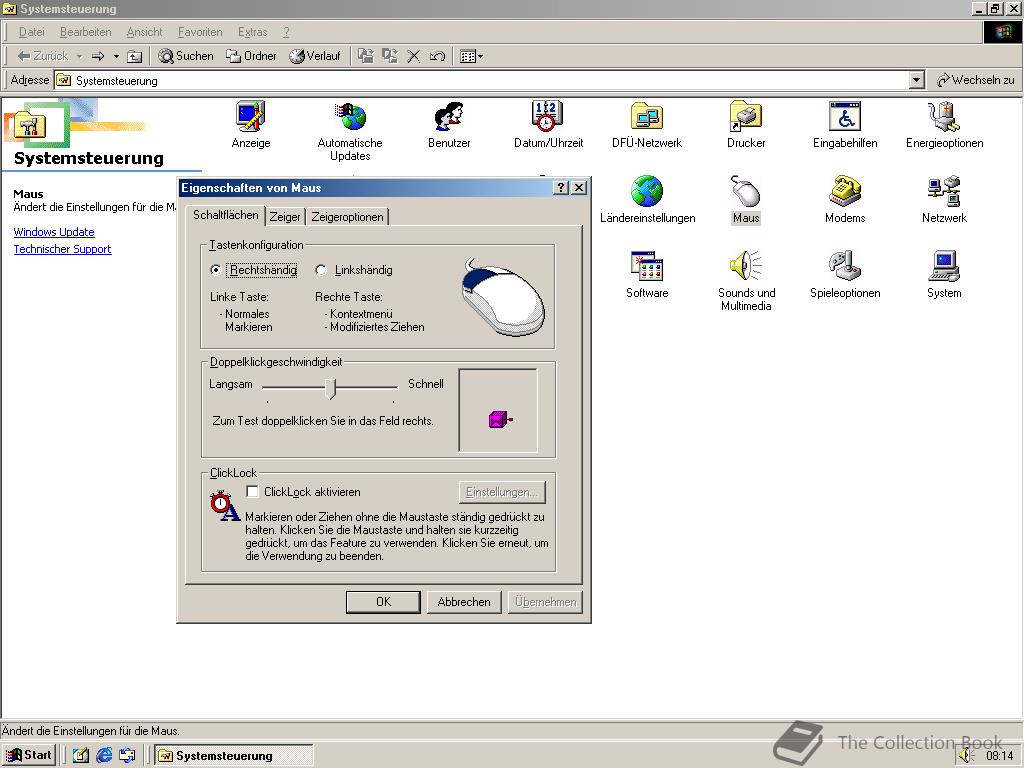The image size is (1024, 768).
Task: Open the views dropdown toolbar button
Action: pyautogui.click(x=472, y=56)
